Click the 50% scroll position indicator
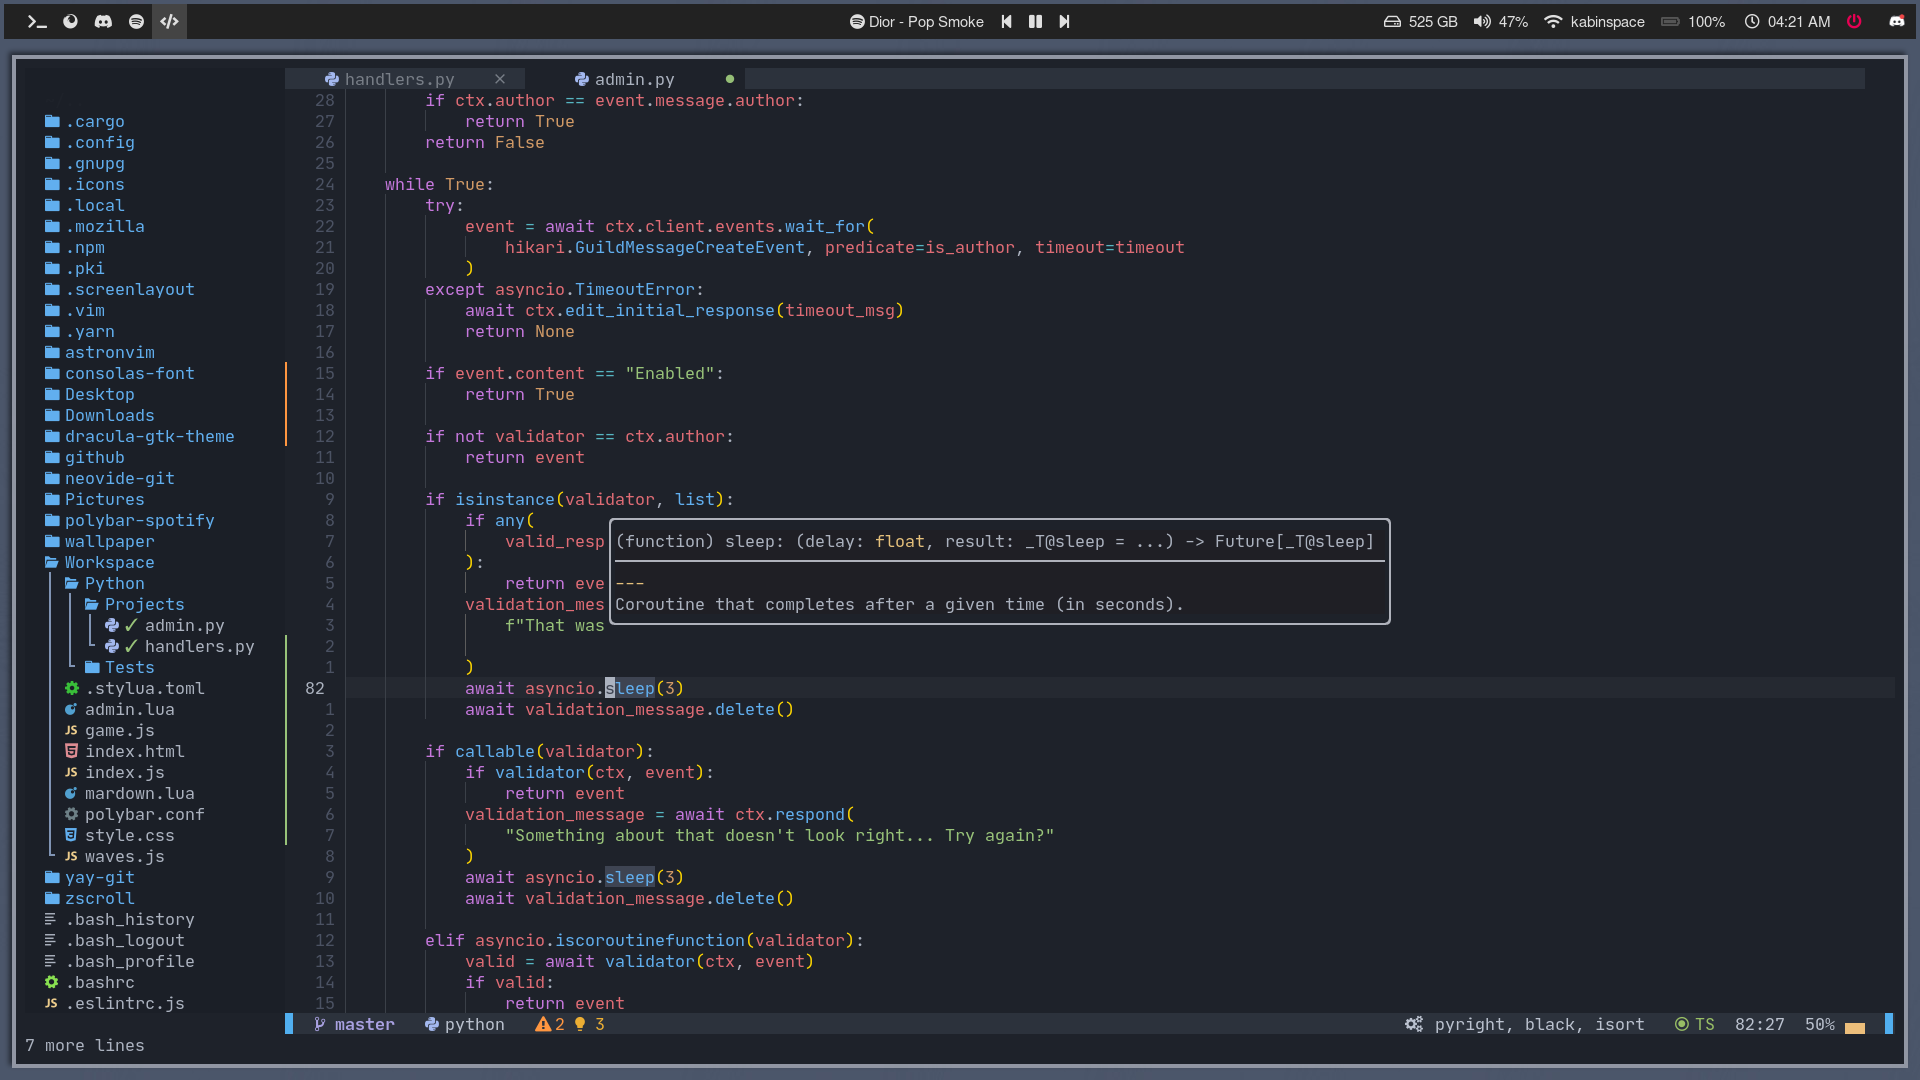The image size is (1920, 1080). pyautogui.click(x=1819, y=1024)
